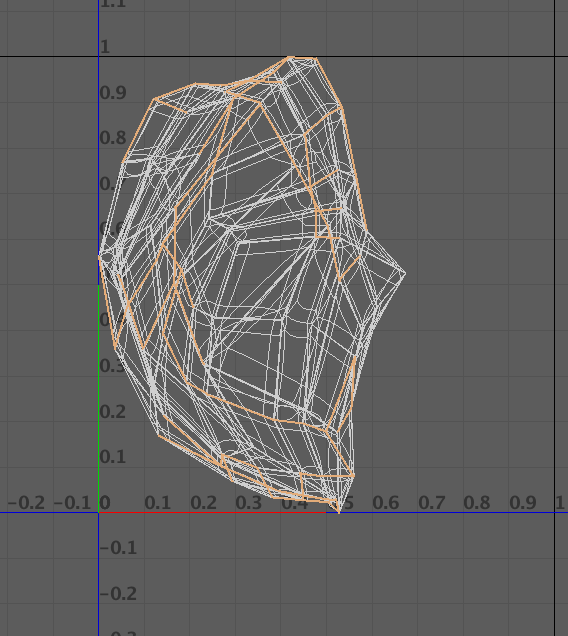Viewport: 568px width, 636px height.
Task: Click the -0.1 label on horizontal axis
Action: (x=72, y=503)
